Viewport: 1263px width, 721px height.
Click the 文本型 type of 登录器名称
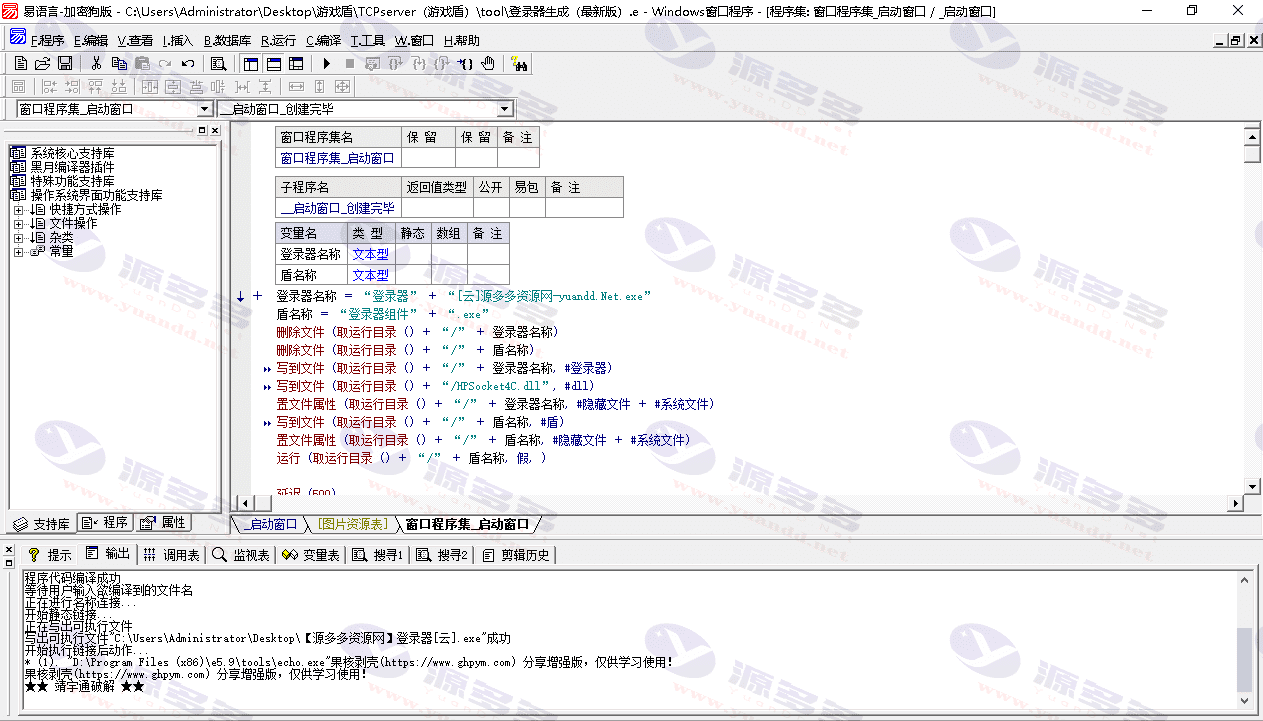pos(370,255)
